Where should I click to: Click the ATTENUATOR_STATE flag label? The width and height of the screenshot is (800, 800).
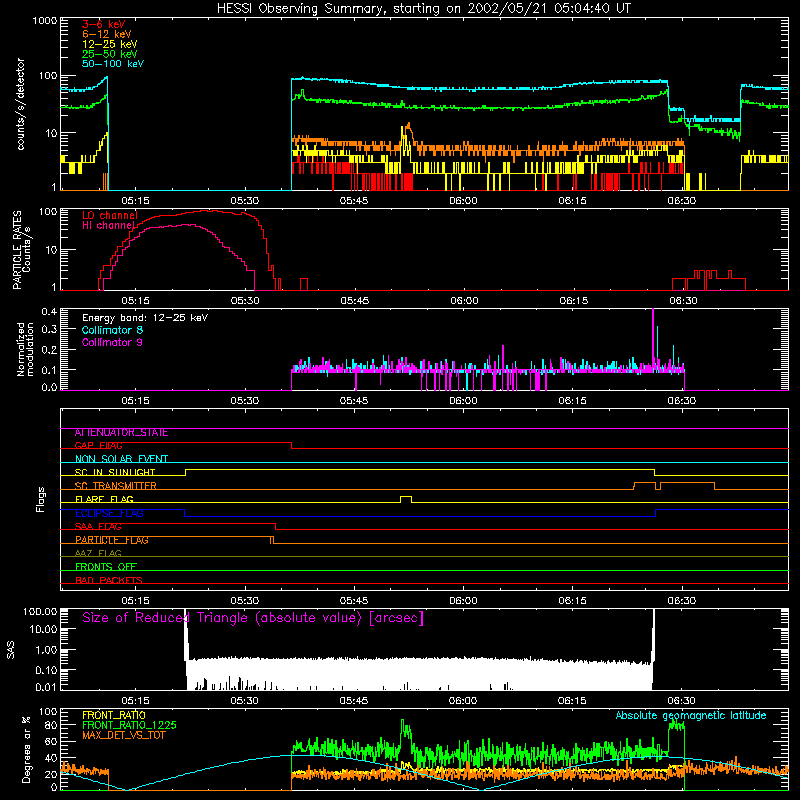tap(121, 433)
